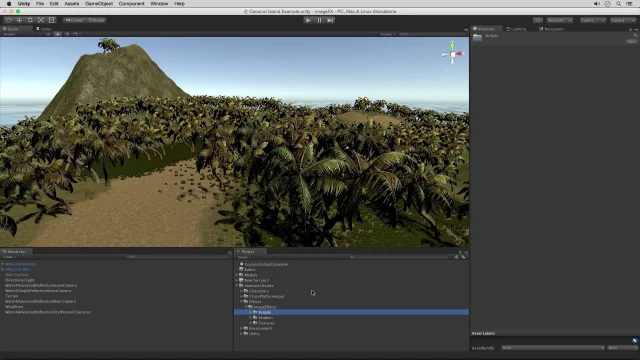Open the Hierarchy Create dropdown
Viewport: 640px width, 360px height.
point(9,257)
